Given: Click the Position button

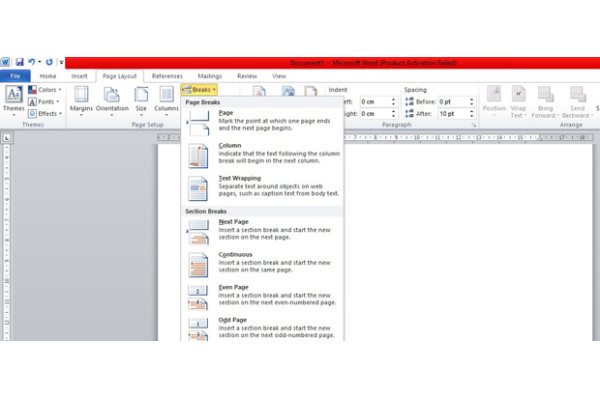Looking at the screenshot, I should [494, 101].
